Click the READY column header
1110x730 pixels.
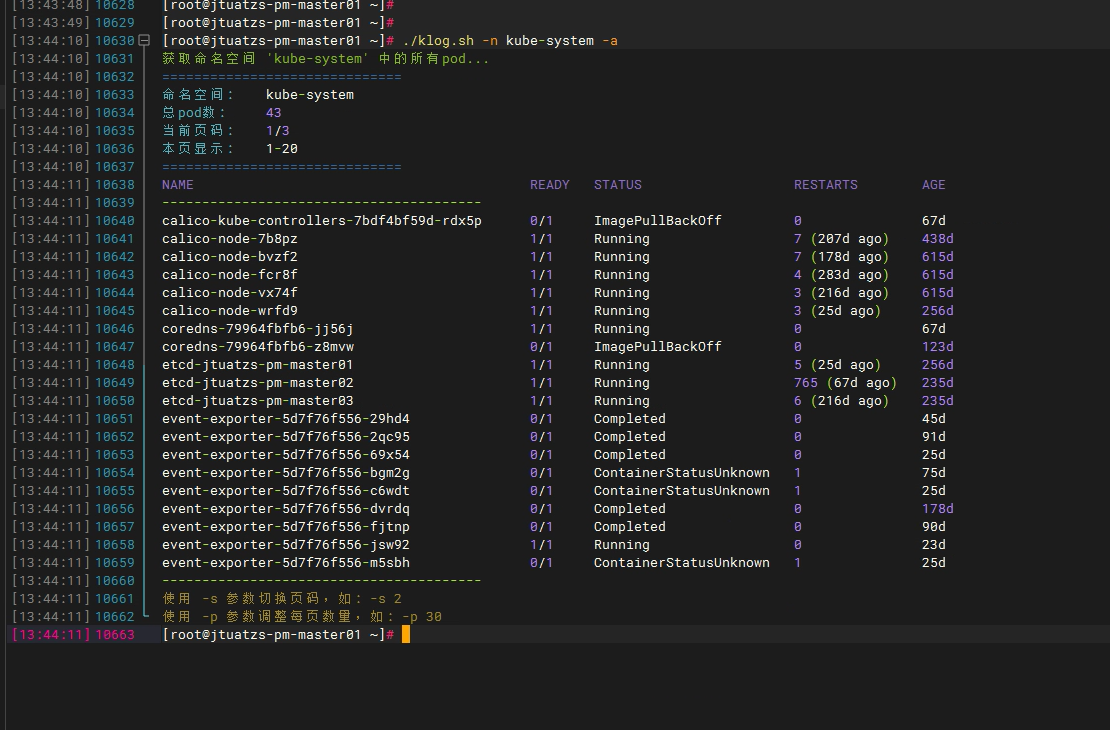(549, 185)
